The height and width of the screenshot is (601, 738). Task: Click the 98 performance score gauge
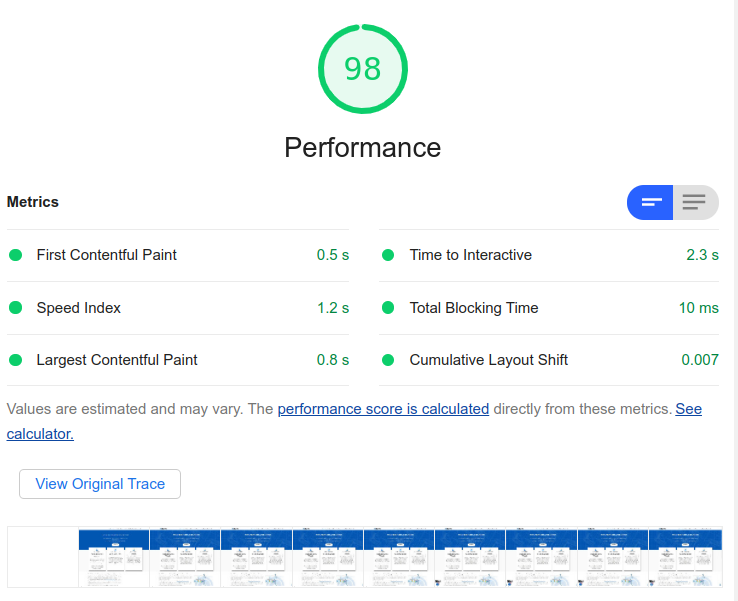[x=362, y=69]
